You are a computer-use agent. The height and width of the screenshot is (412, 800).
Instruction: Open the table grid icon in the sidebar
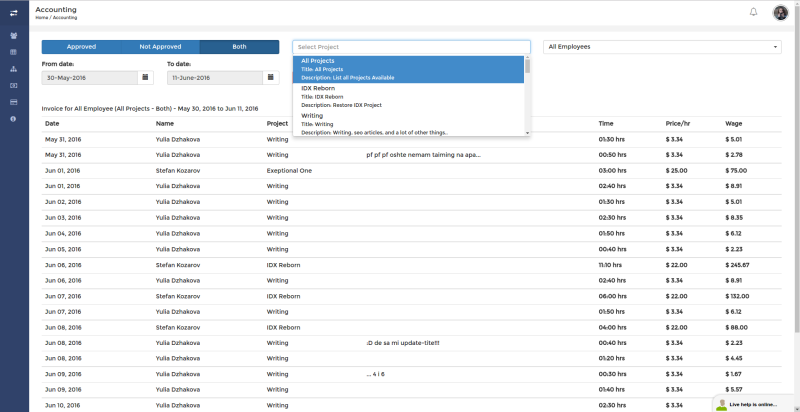(13, 52)
